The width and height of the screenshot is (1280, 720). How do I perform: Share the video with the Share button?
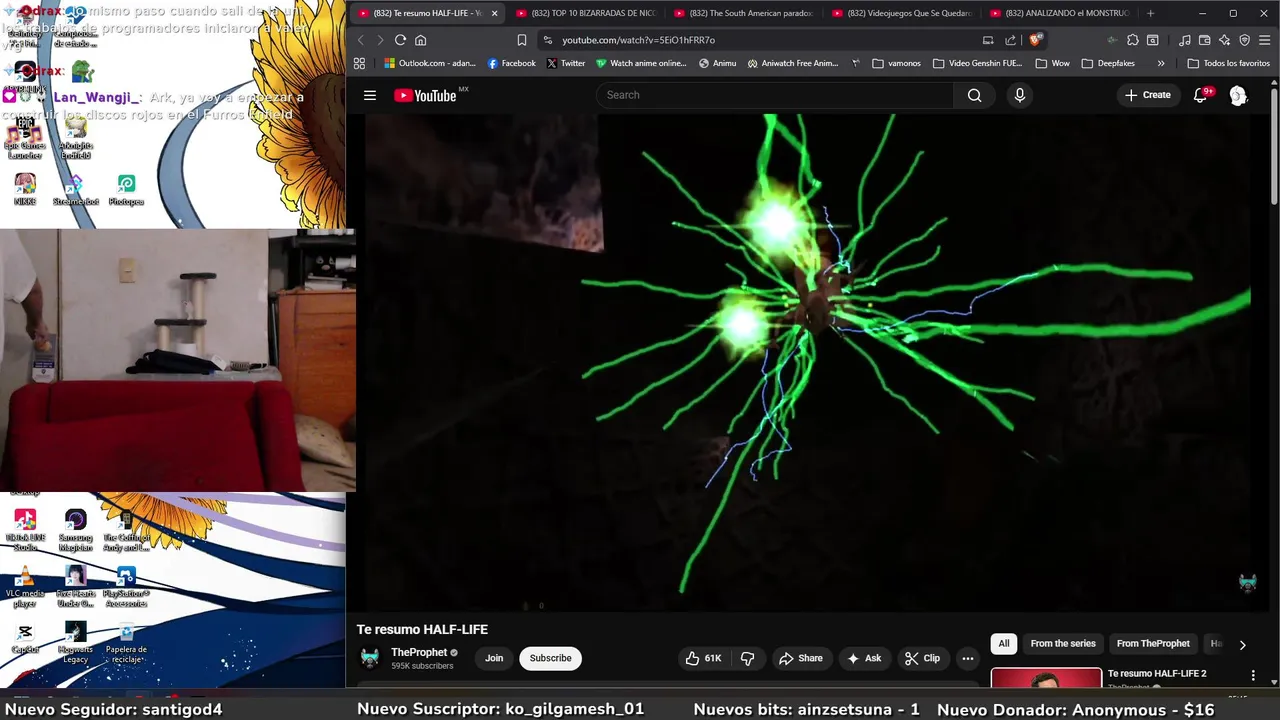click(x=800, y=658)
